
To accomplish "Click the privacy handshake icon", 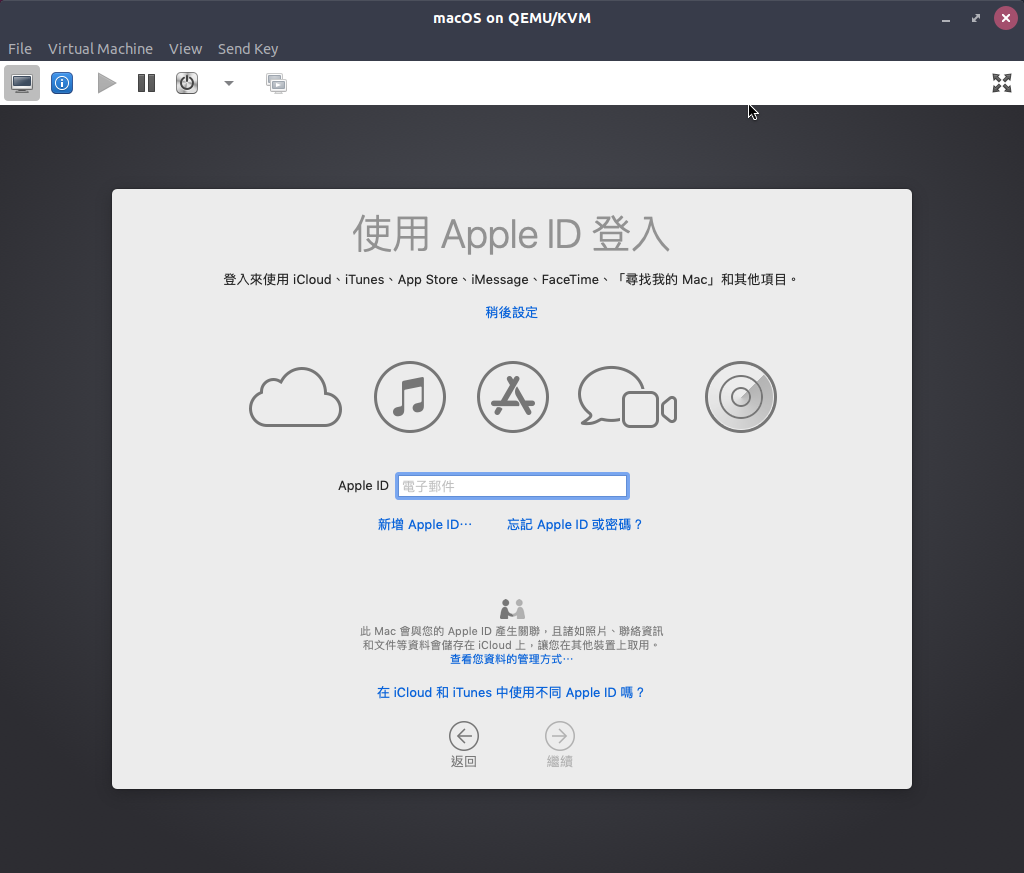I will coord(512,609).
